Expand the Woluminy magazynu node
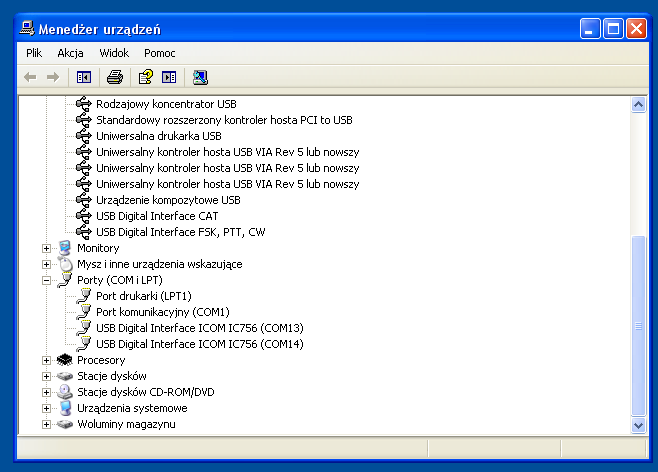Viewport: 658px width, 472px height. tap(46, 424)
